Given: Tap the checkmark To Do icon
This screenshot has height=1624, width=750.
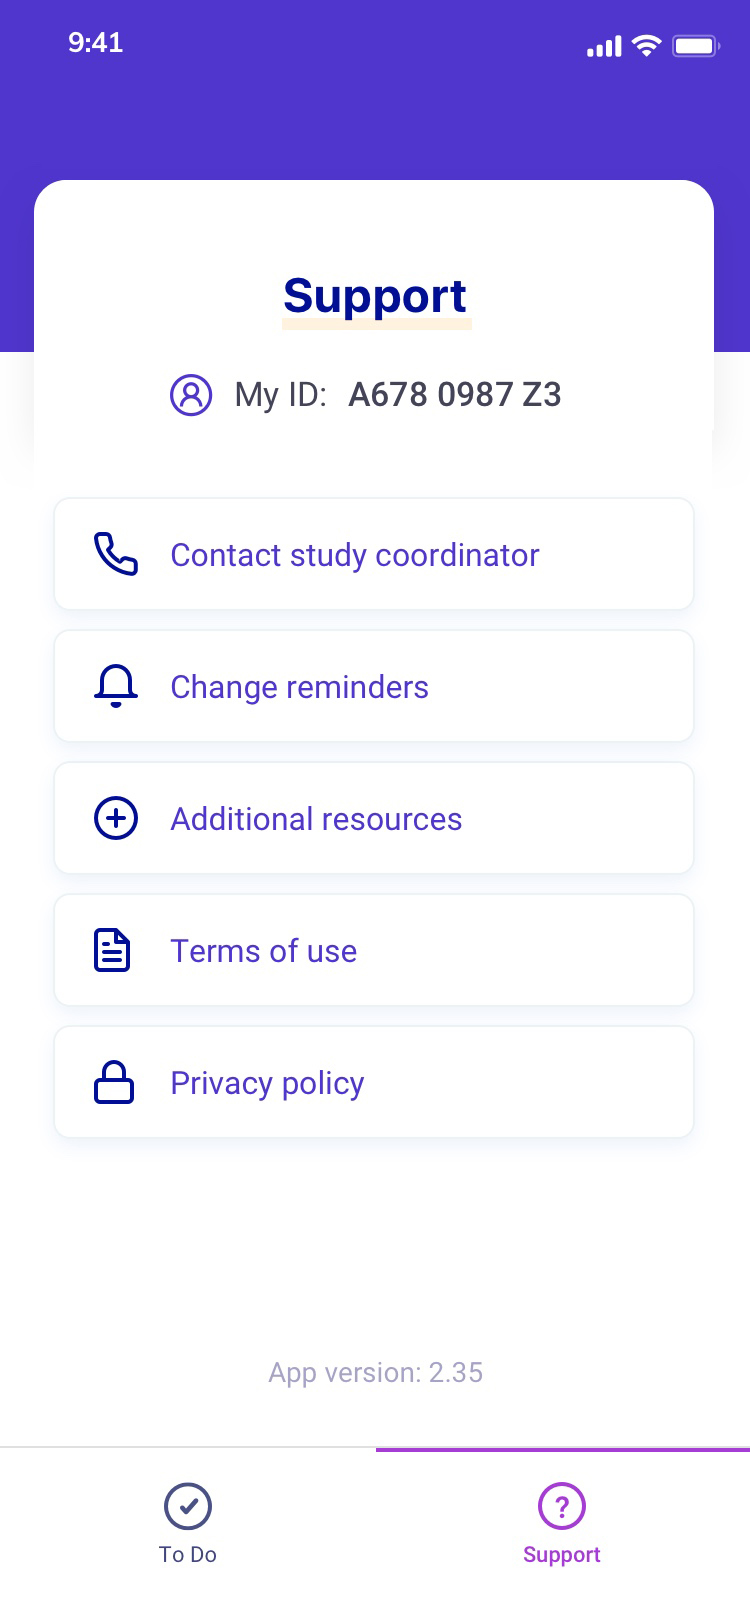Looking at the screenshot, I should (x=188, y=1506).
